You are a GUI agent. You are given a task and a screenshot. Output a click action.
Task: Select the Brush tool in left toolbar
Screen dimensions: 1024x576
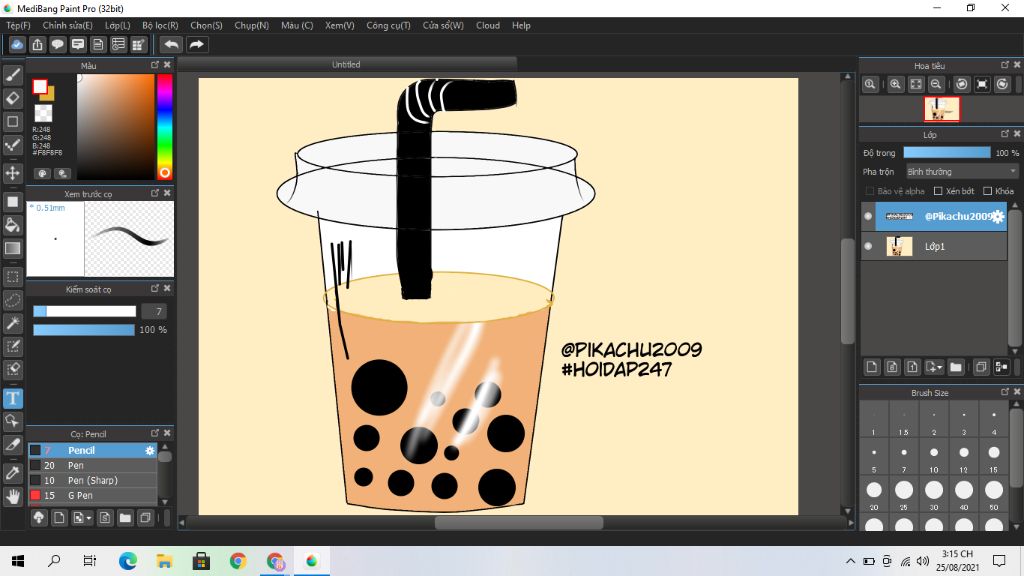point(13,75)
